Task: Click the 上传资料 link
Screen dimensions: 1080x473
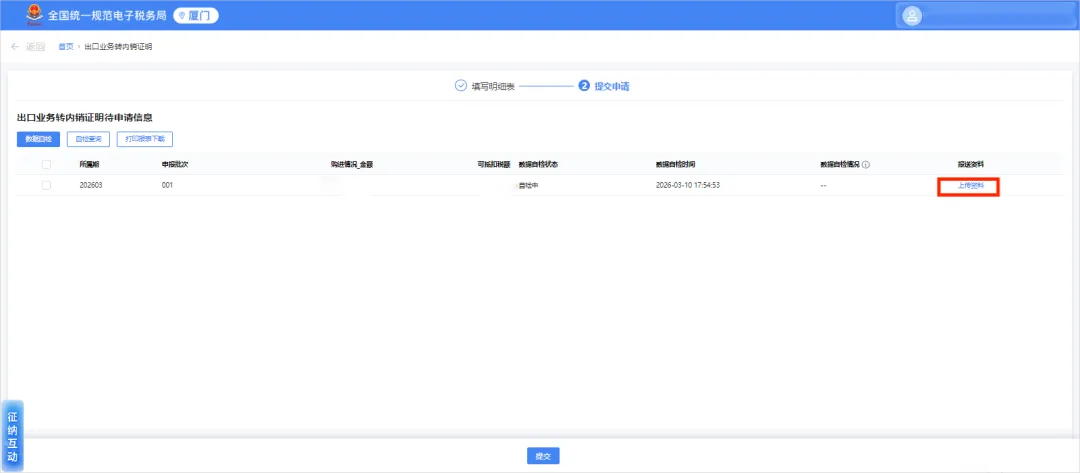Action: pos(970,186)
